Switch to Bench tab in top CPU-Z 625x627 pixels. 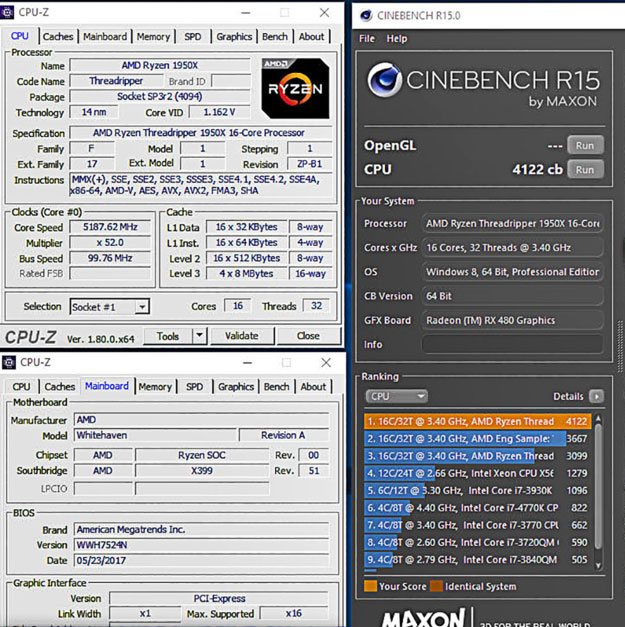[x=275, y=36]
